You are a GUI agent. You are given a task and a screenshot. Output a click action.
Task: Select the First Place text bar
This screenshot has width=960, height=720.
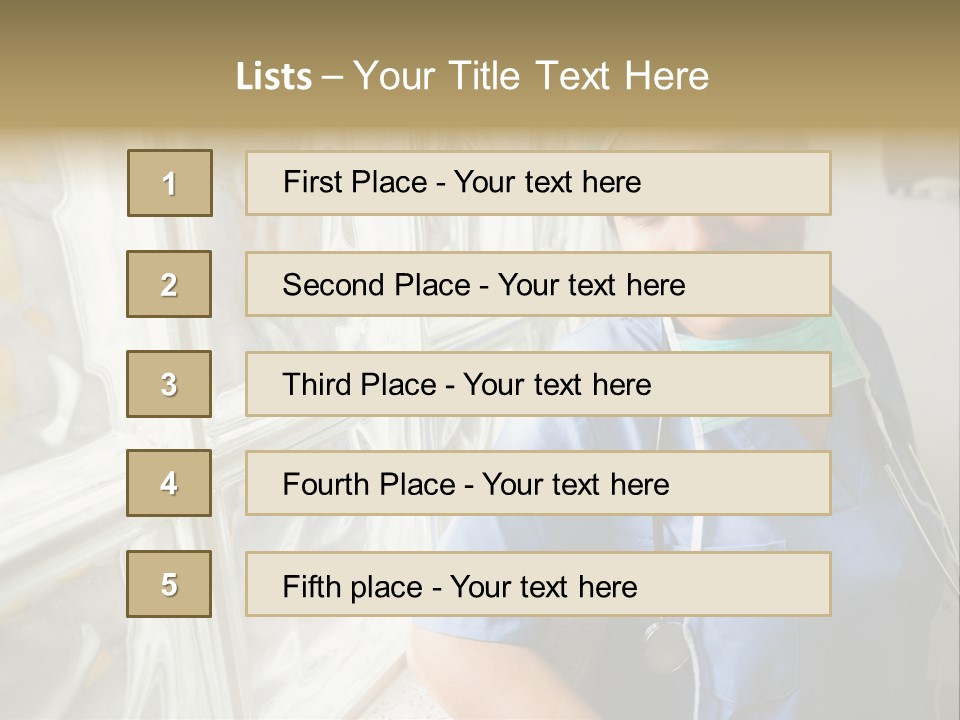(x=538, y=183)
